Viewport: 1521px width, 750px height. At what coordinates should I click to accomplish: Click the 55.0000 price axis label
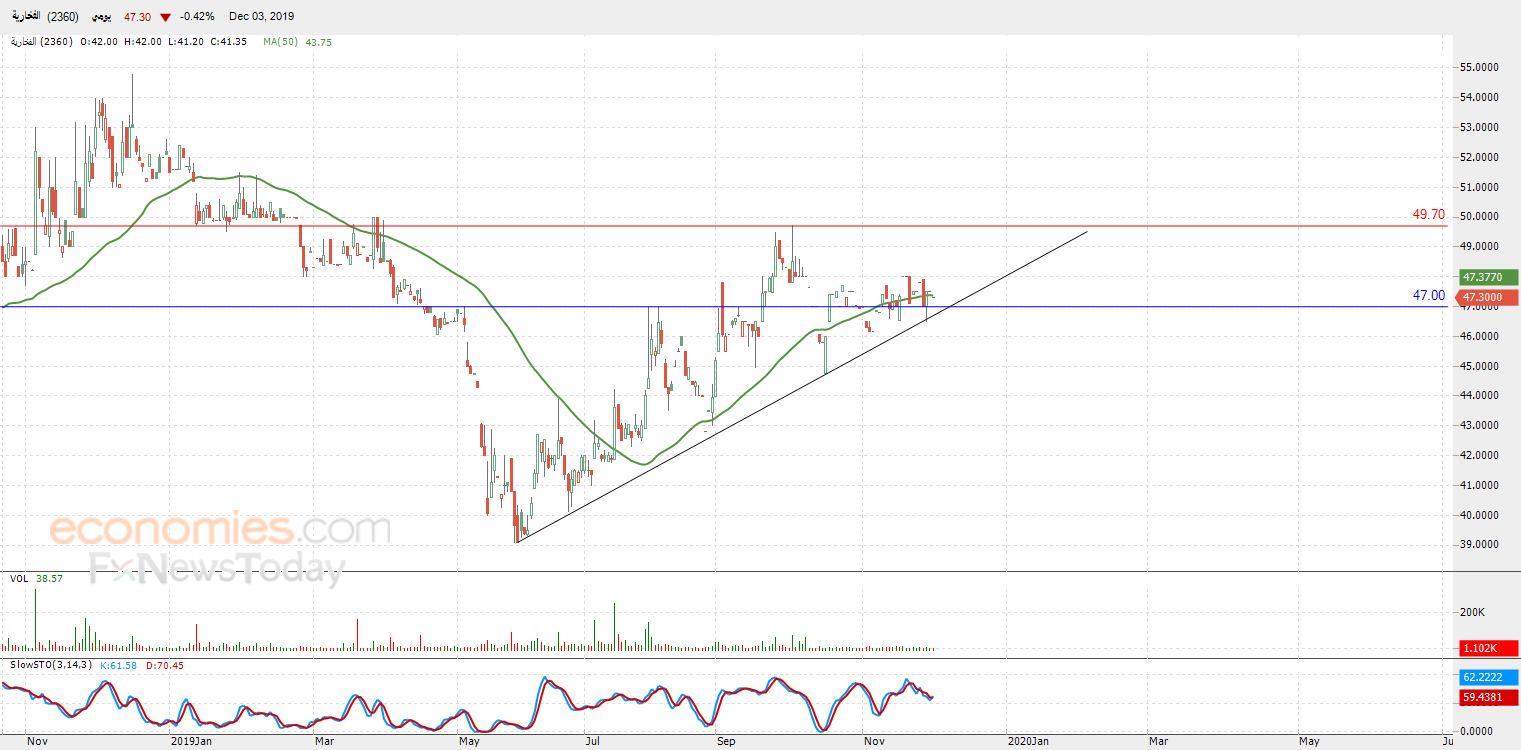tap(1478, 67)
